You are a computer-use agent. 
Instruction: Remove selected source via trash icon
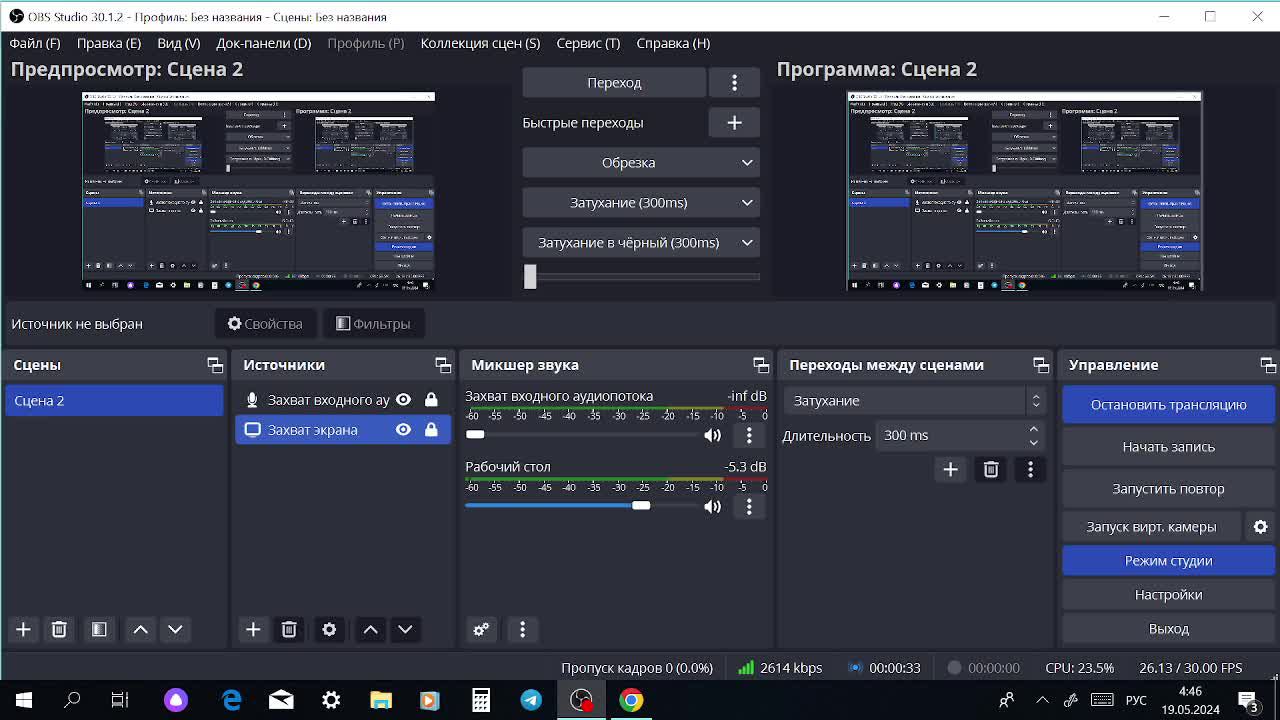pos(289,629)
